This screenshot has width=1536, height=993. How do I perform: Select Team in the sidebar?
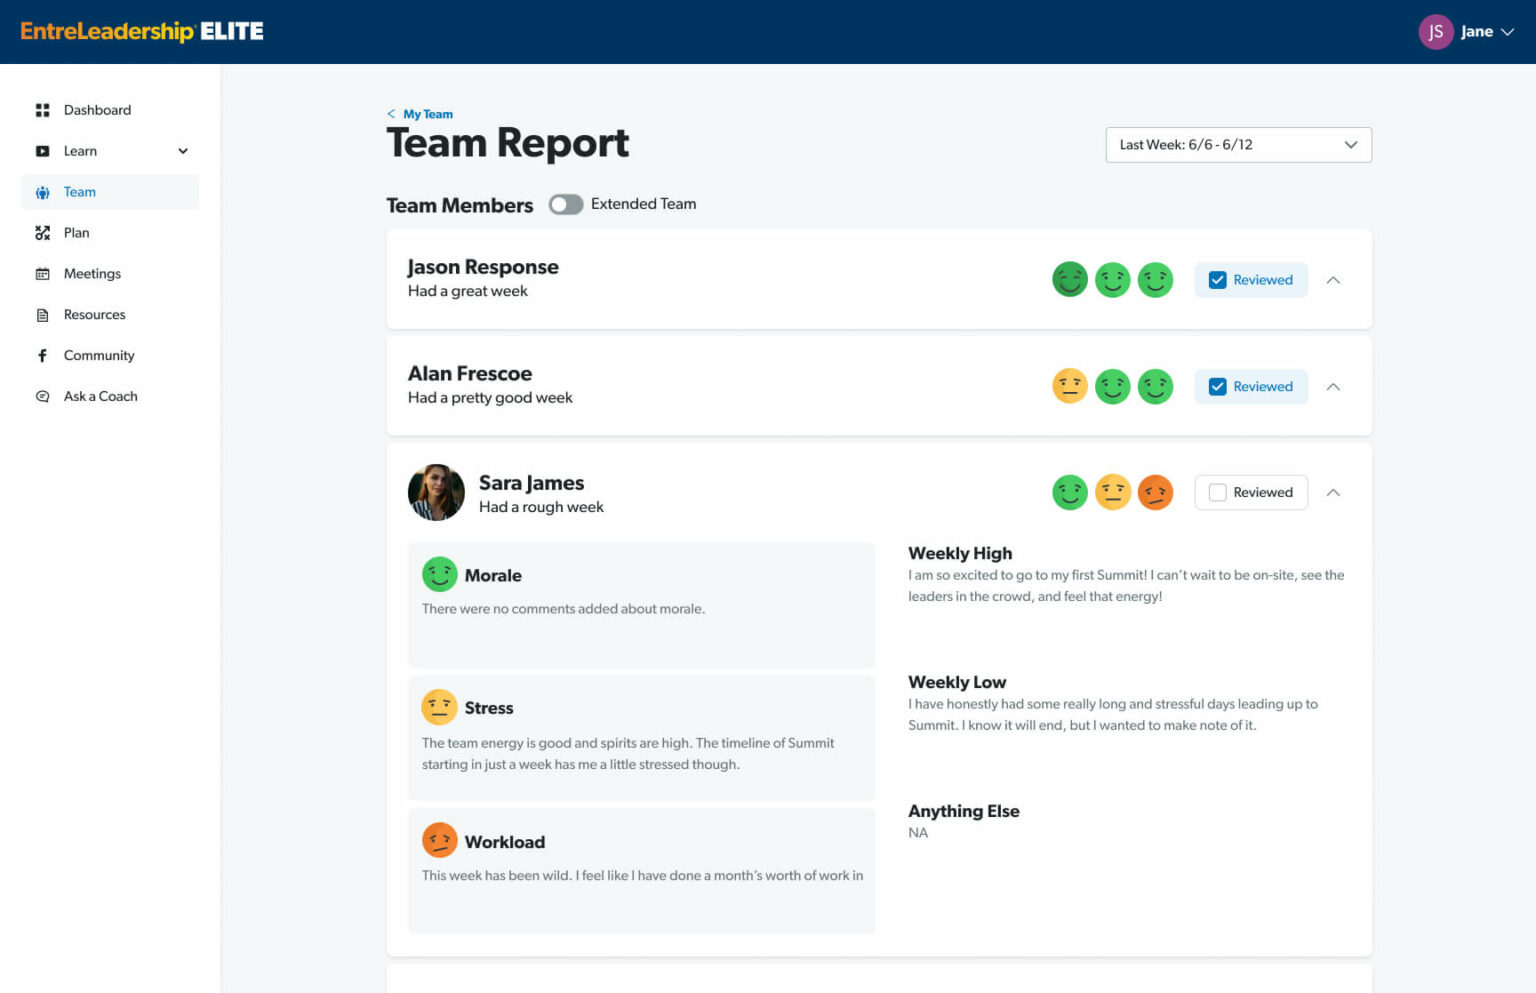110,192
